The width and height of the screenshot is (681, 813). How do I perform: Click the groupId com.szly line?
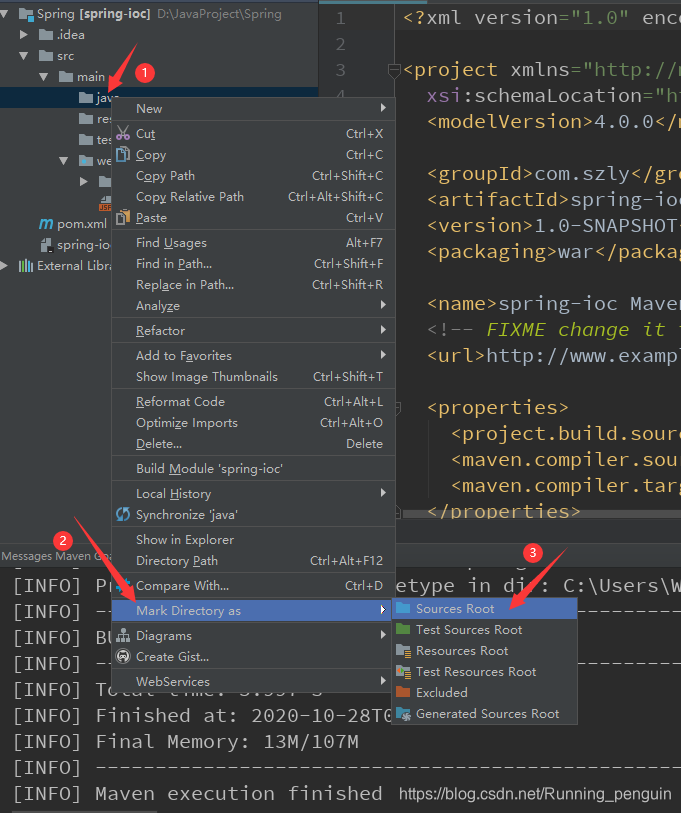click(553, 174)
